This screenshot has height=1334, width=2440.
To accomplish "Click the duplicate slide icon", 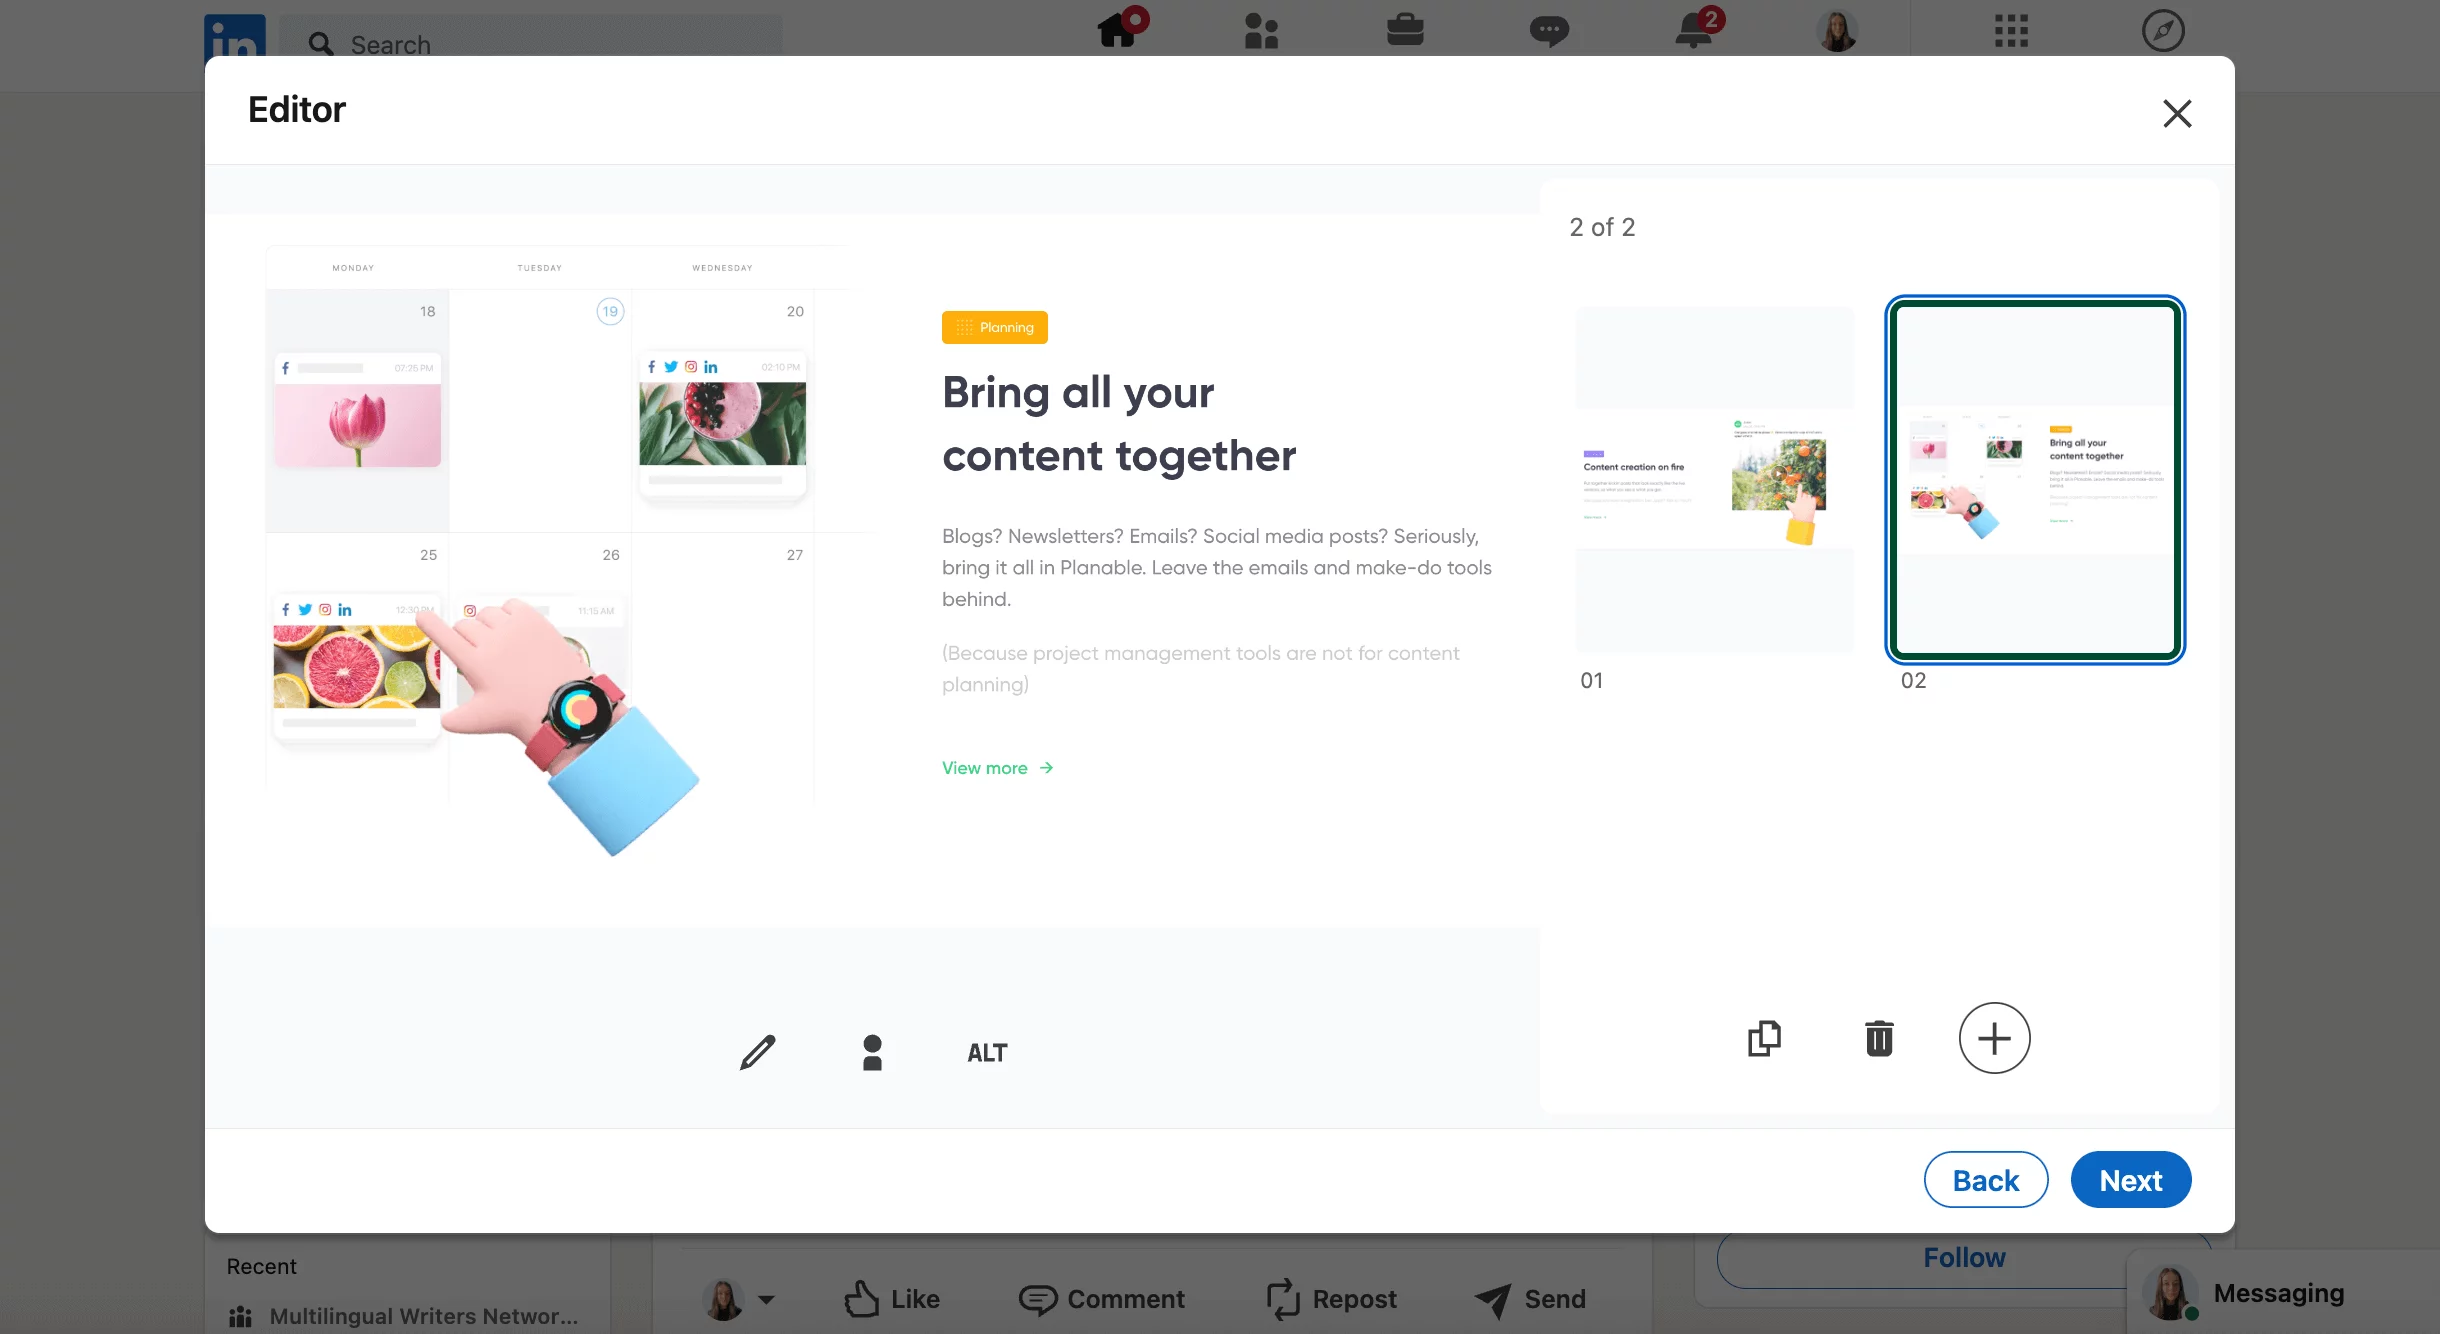I will [1763, 1037].
